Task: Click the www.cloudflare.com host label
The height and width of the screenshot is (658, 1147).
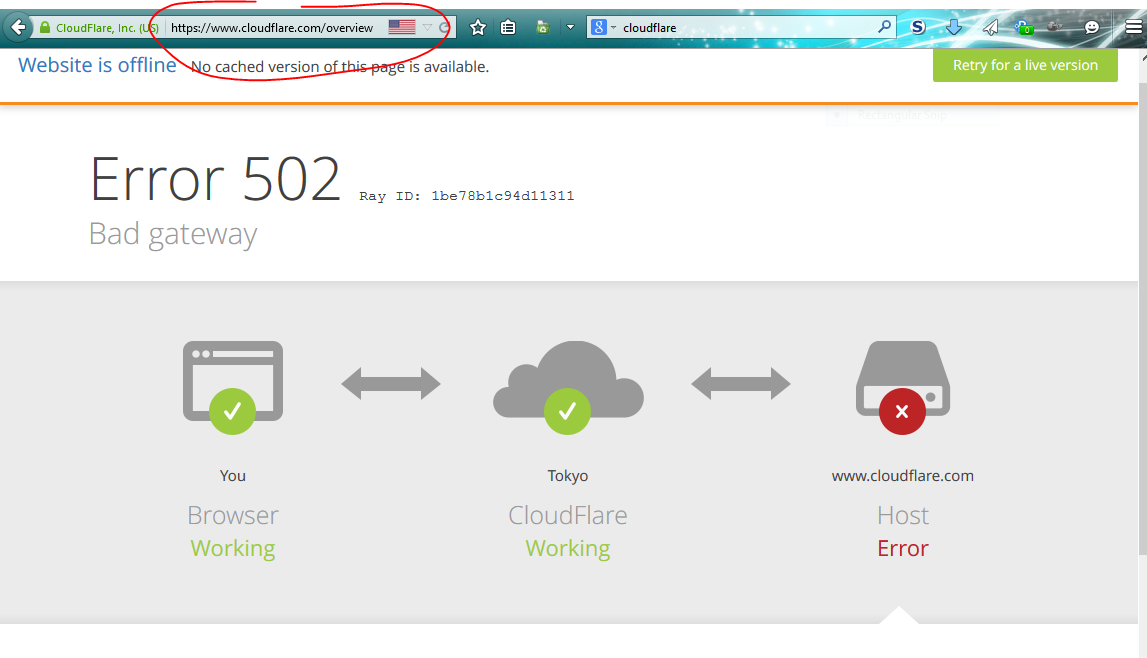Action: [903, 476]
